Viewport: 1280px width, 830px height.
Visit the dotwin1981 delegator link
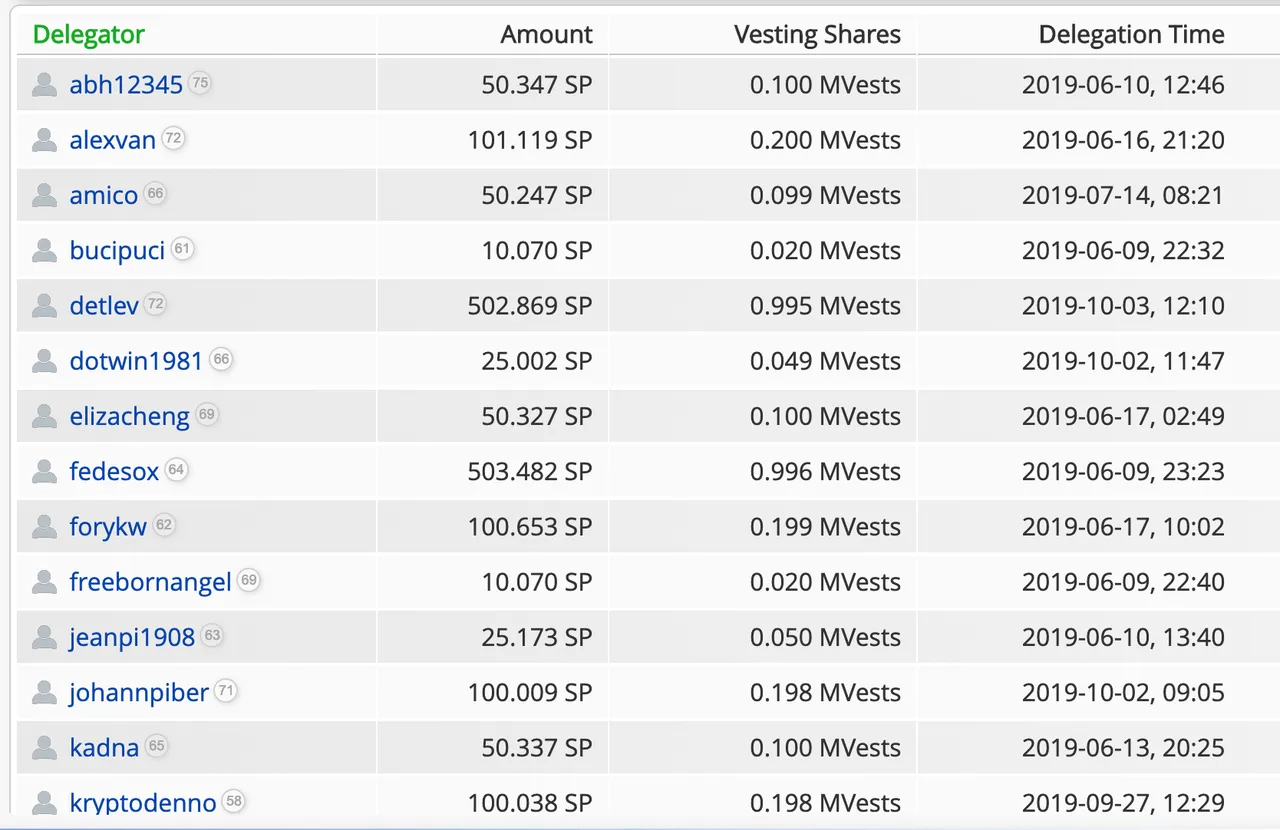136,361
